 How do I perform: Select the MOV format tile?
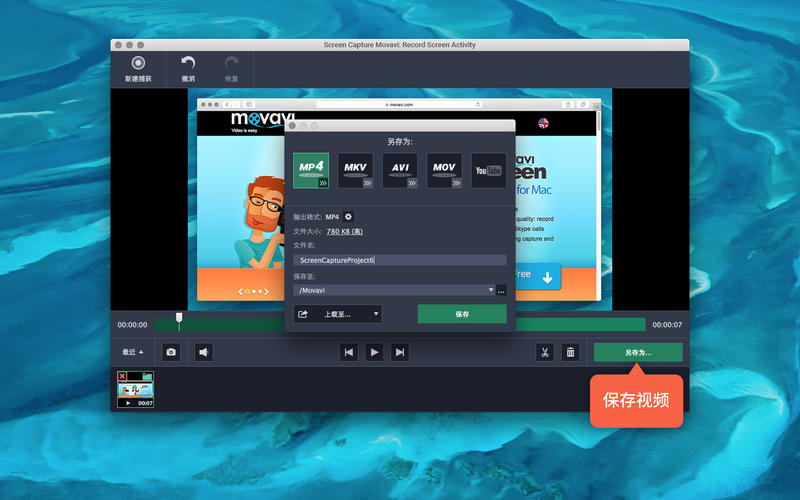pos(444,170)
